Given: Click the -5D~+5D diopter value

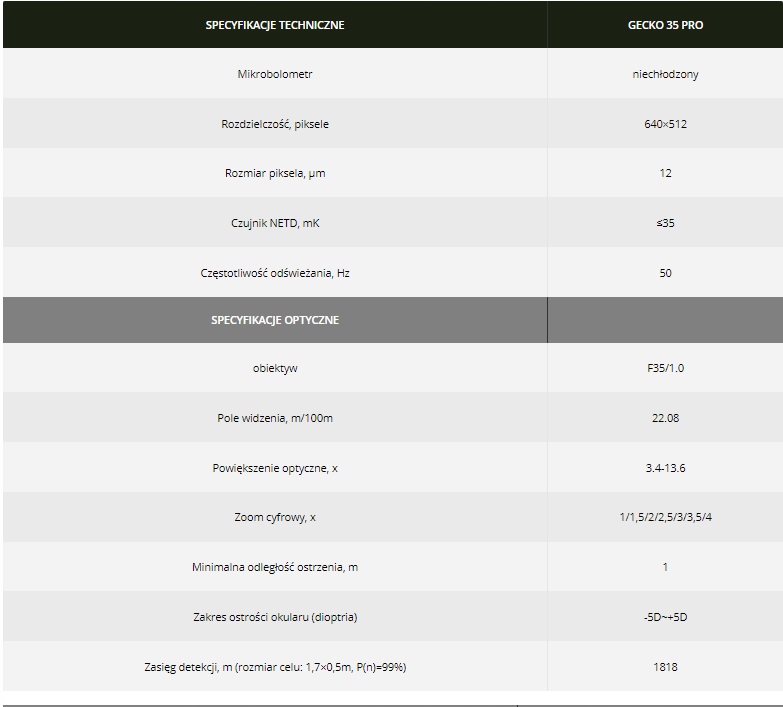Looking at the screenshot, I should pos(665,617).
